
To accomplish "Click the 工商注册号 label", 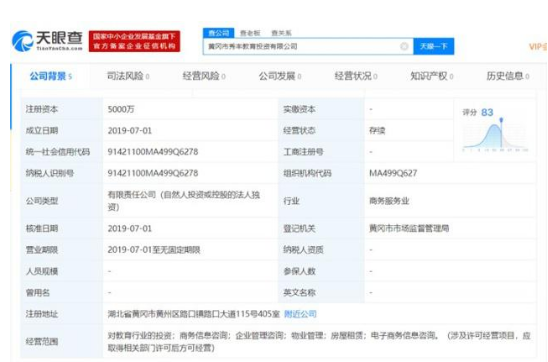I will (x=303, y=152).
